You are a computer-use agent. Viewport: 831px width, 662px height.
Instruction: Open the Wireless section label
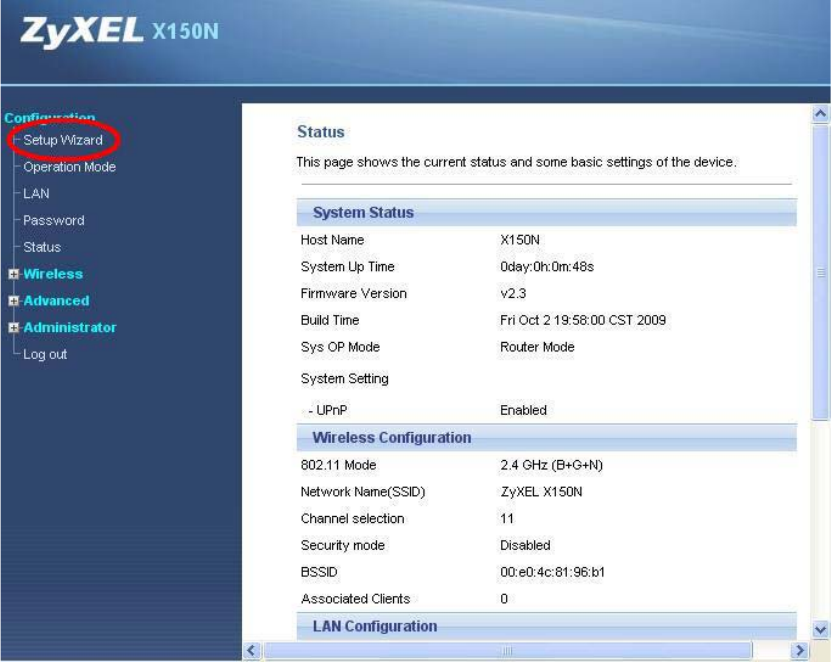pyautogui.click(x=53, y=274)
